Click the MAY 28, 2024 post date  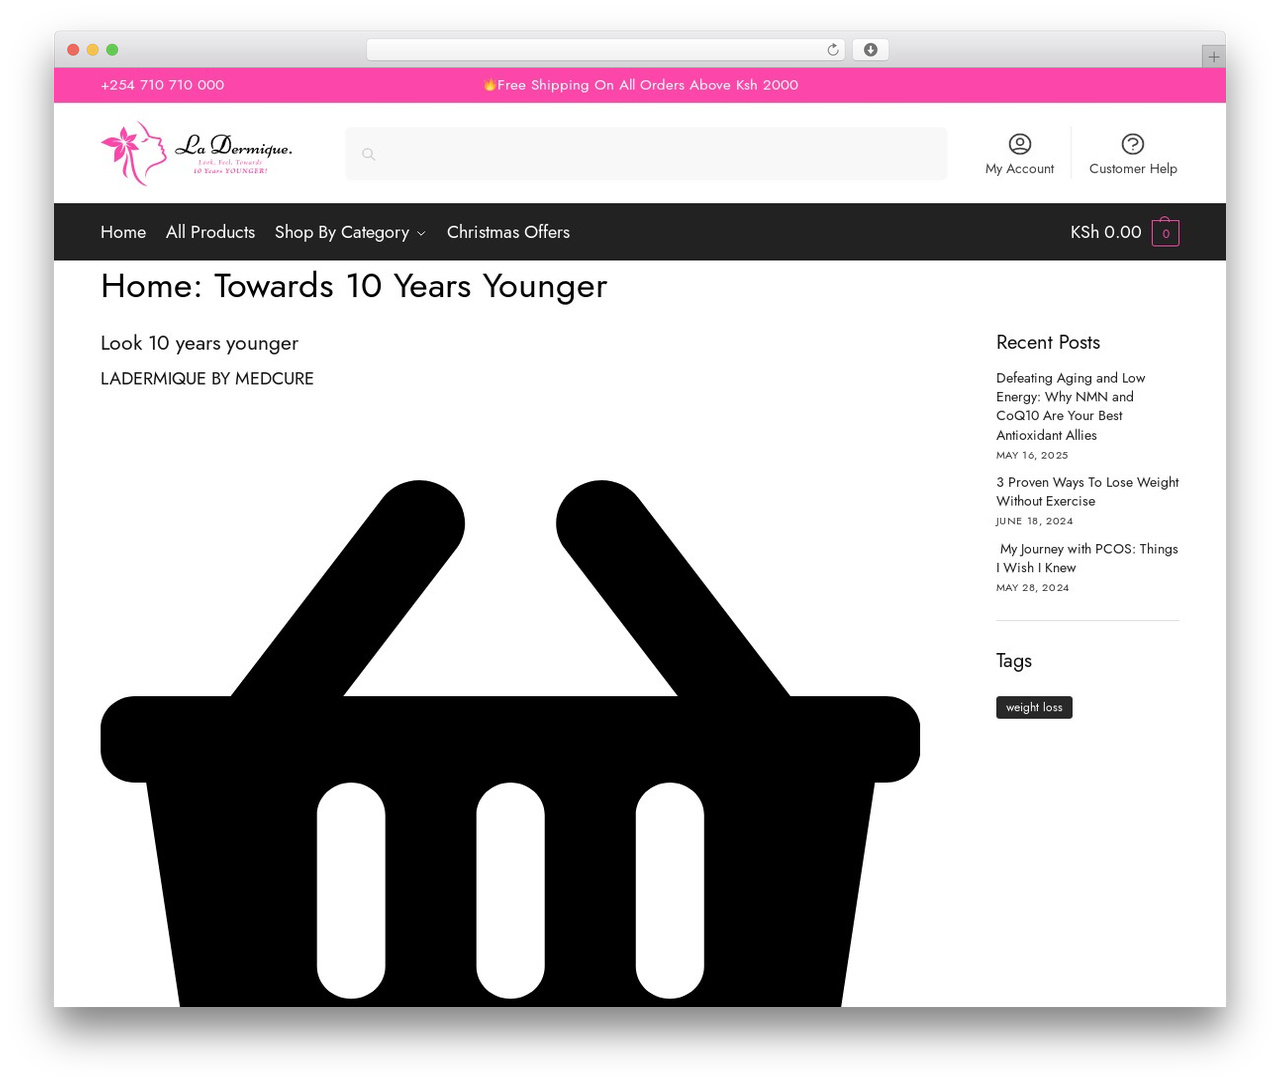pos(1032,588)
